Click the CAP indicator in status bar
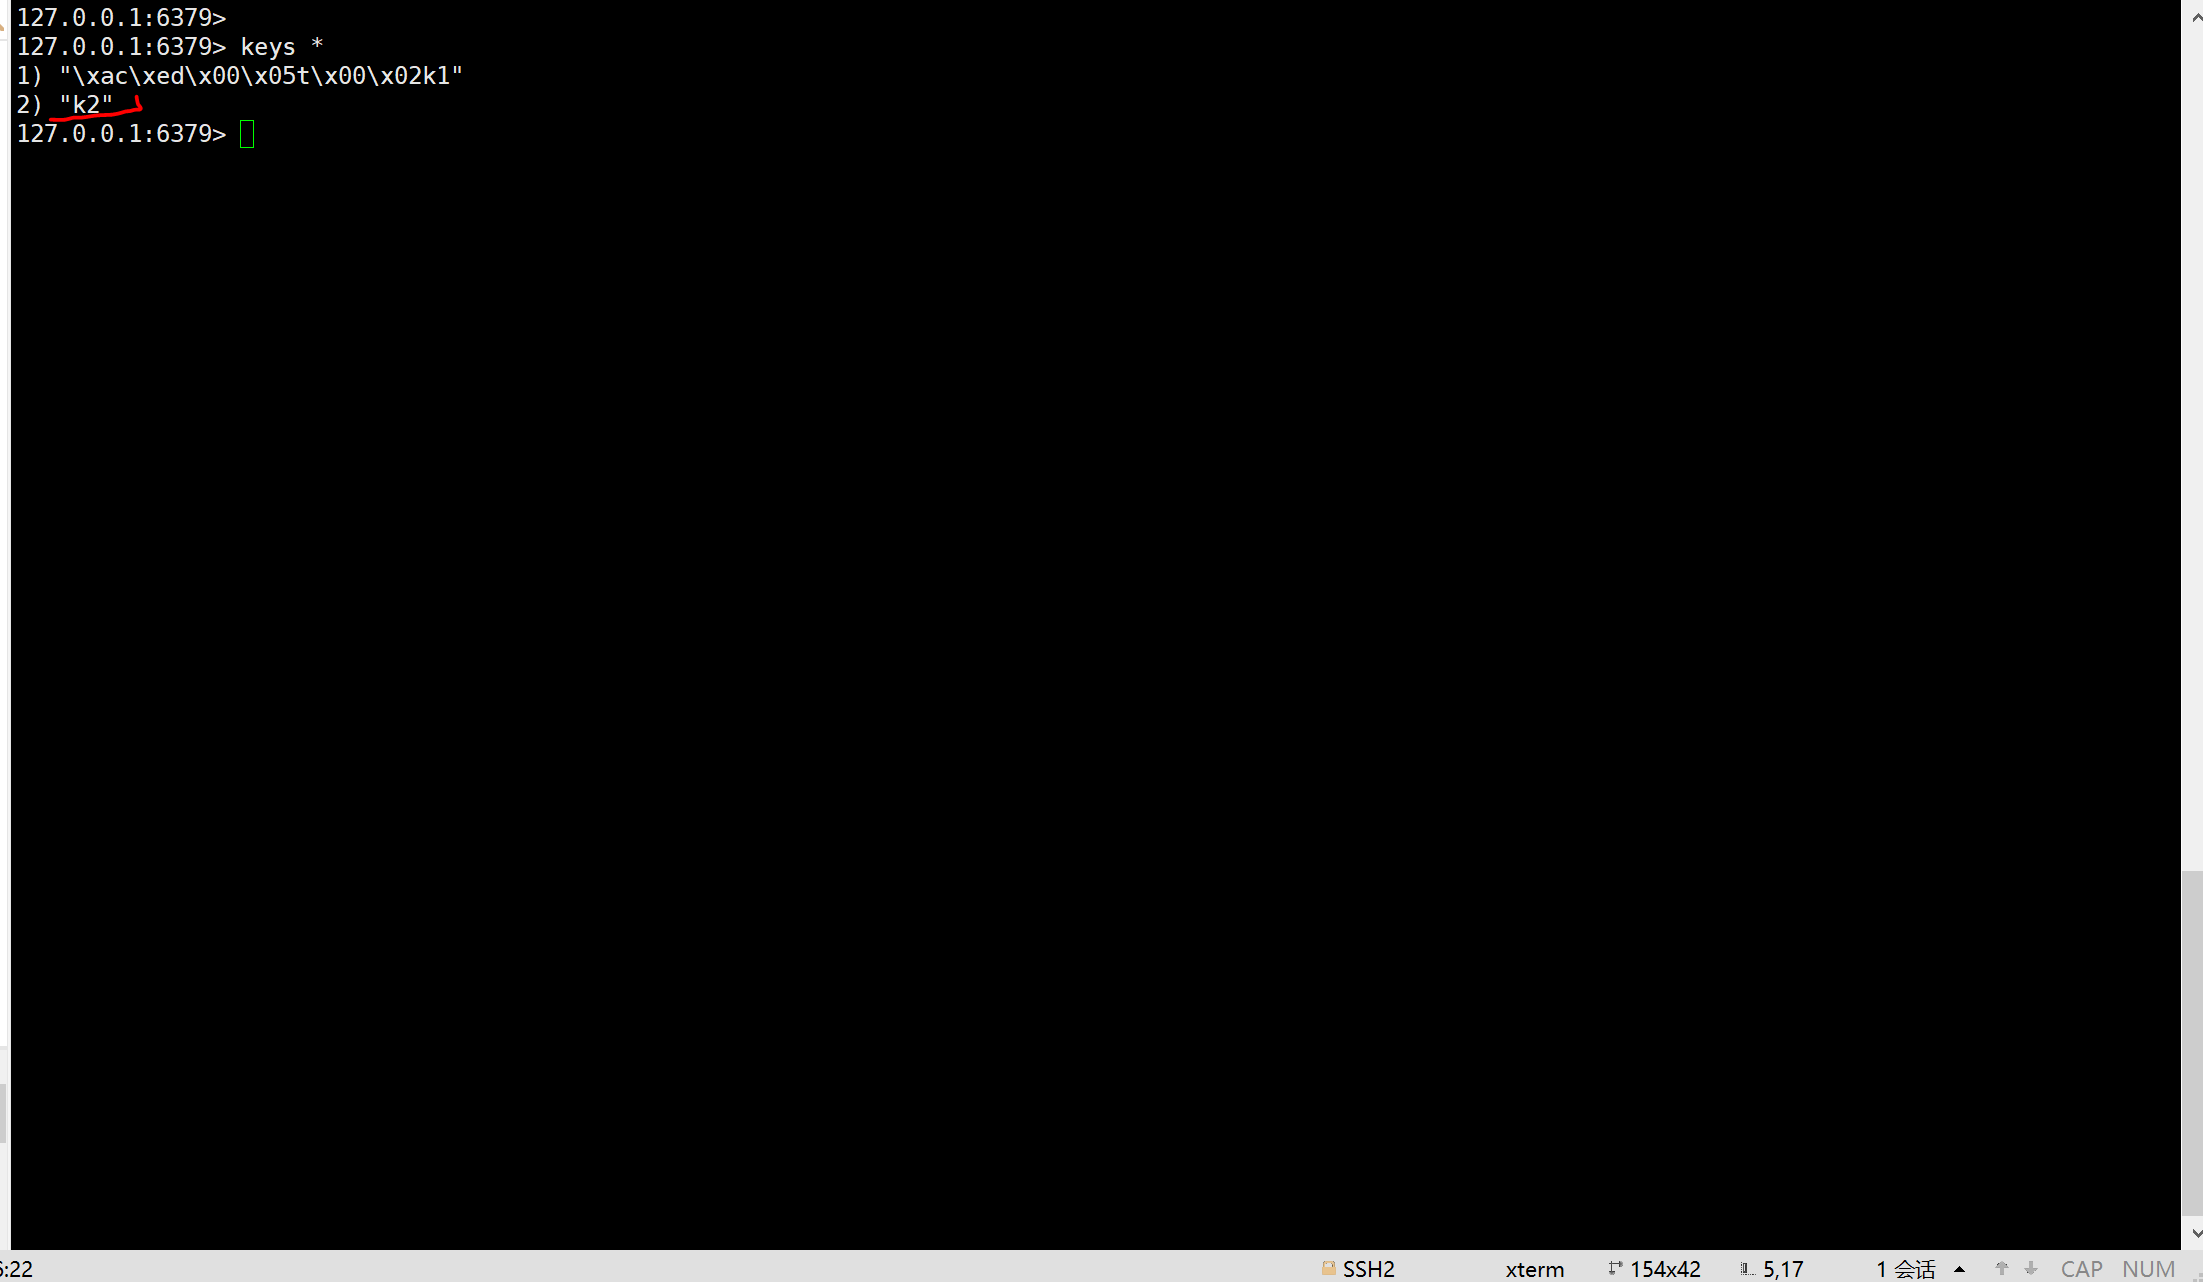Viewport: 2203px width, 1282px height. (x=2082, y=1268)
